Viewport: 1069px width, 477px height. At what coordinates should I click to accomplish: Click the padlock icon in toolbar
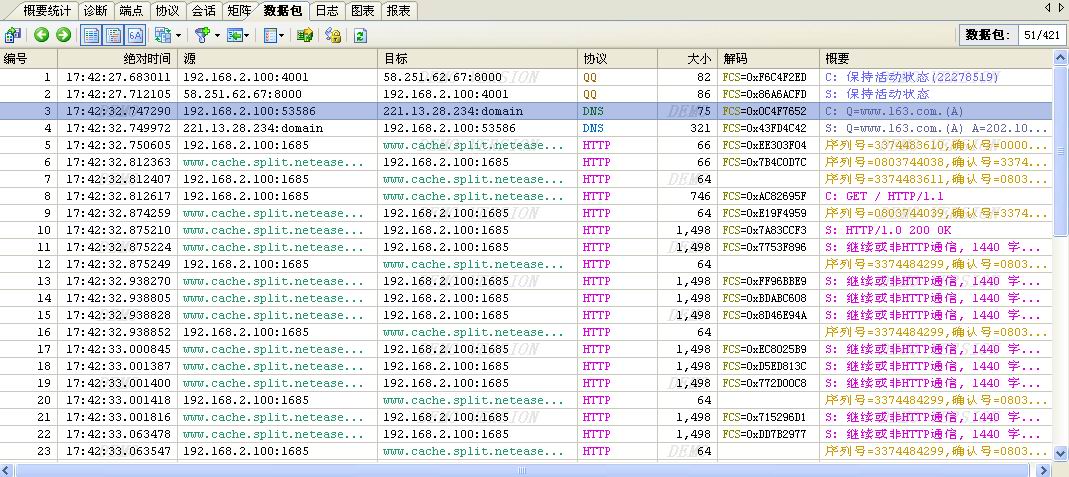pos(333,35)
